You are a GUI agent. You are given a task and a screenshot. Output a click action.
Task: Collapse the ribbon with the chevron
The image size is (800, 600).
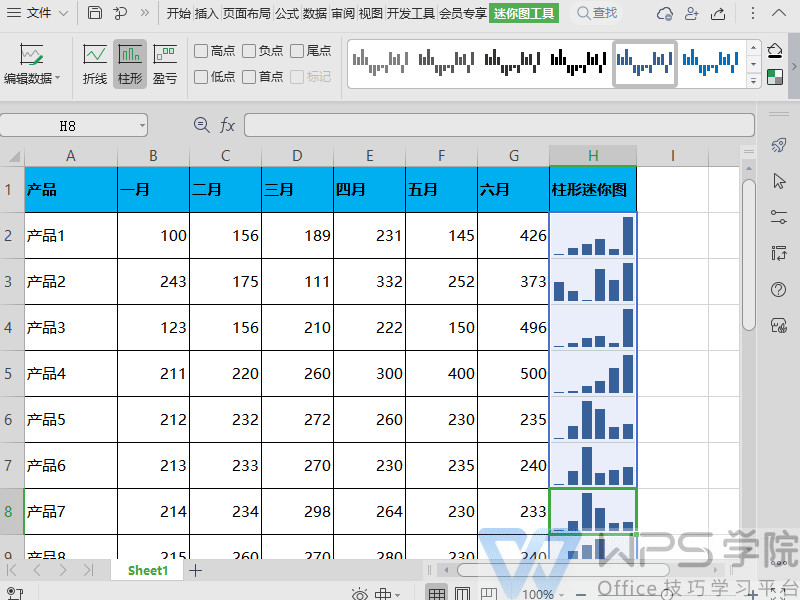click(779, 13)
